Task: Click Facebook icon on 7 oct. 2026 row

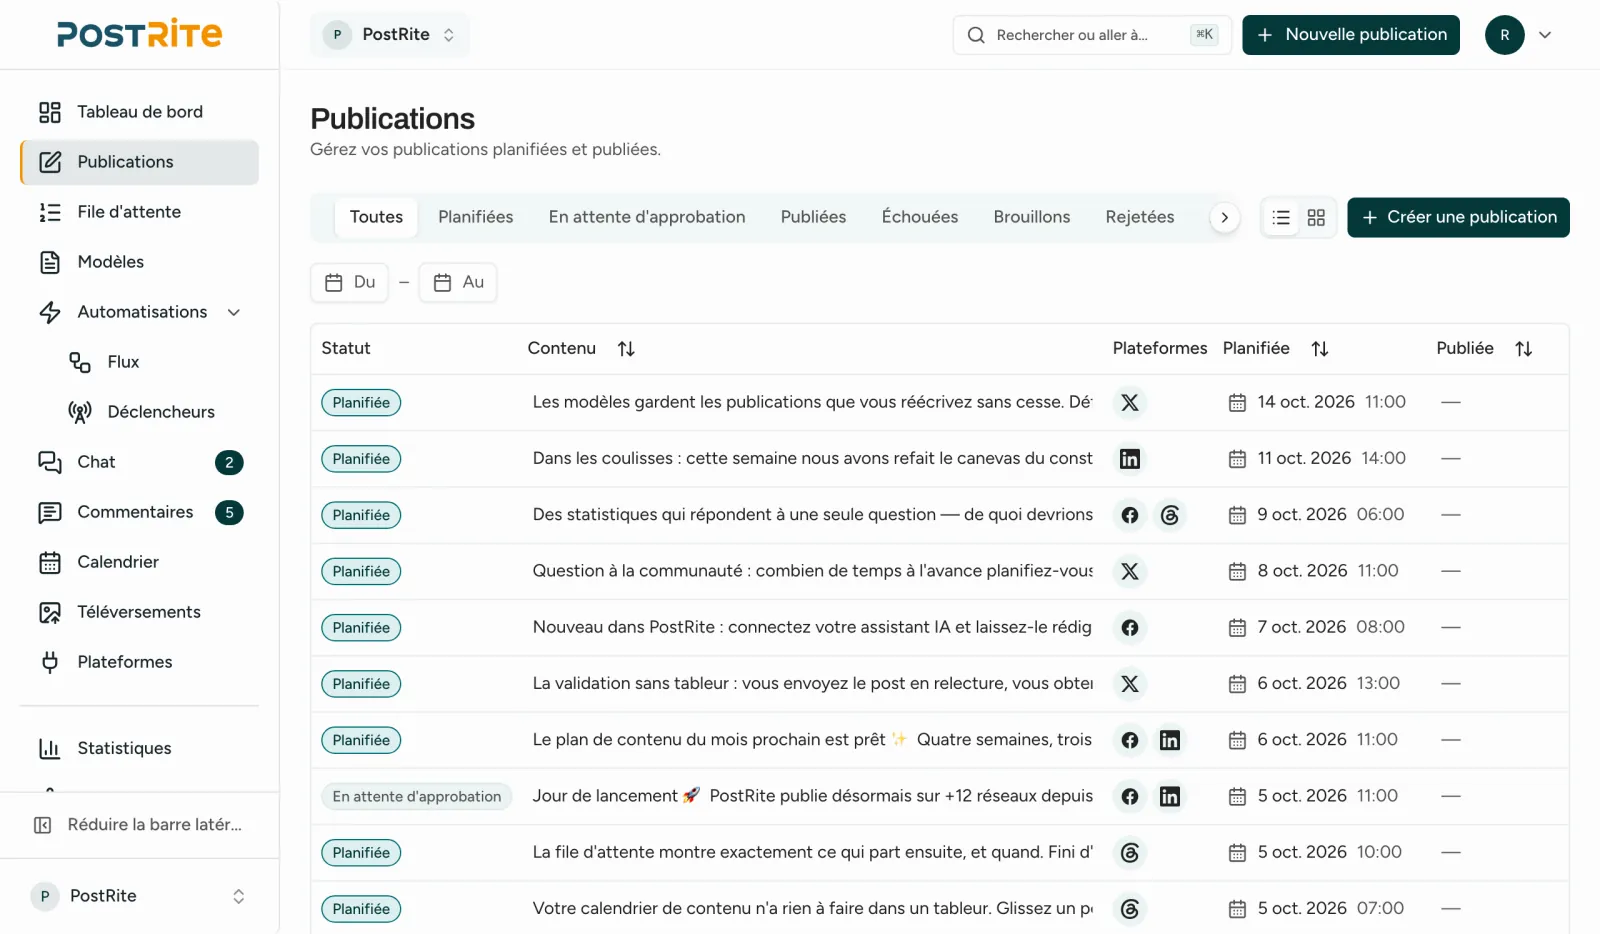Action: coord(1130,628)
